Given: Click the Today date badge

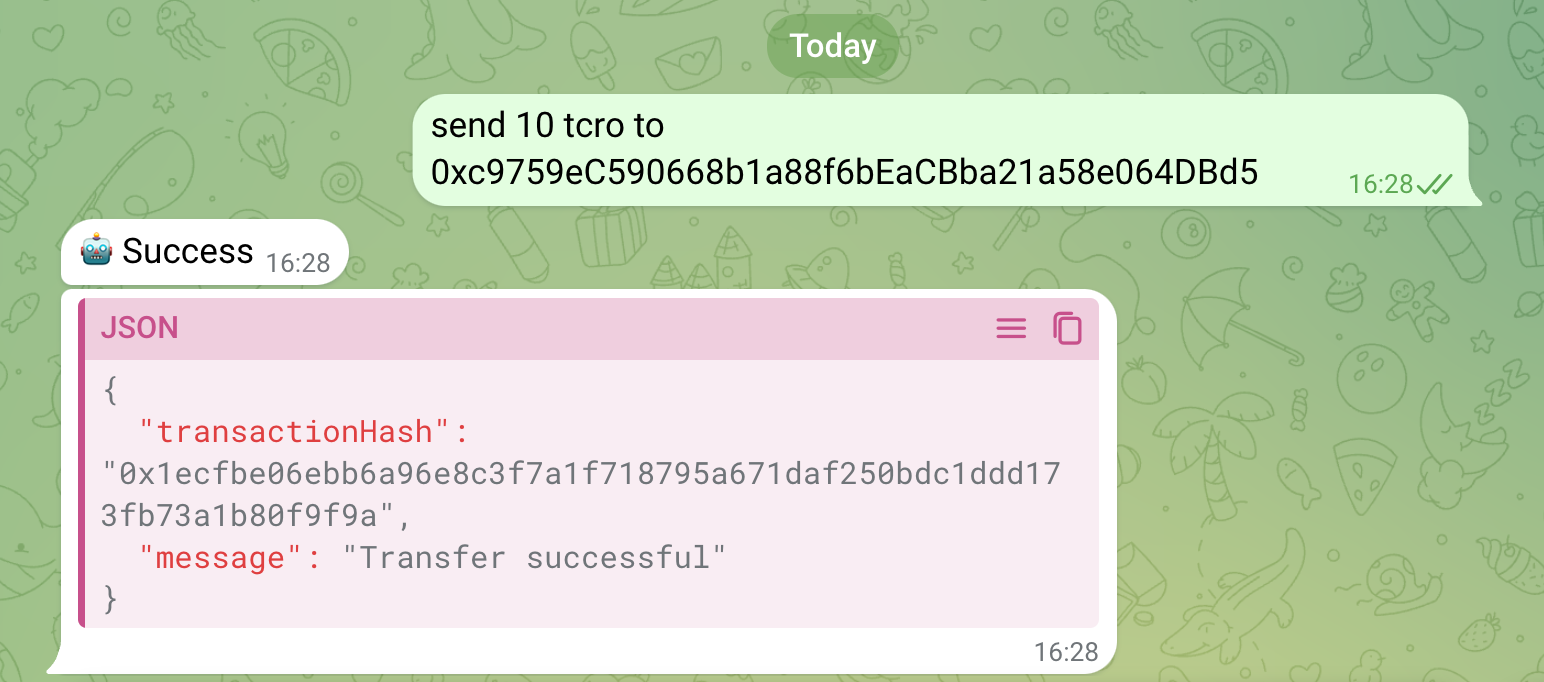Looking at the screenshot, I should (832, 46).
